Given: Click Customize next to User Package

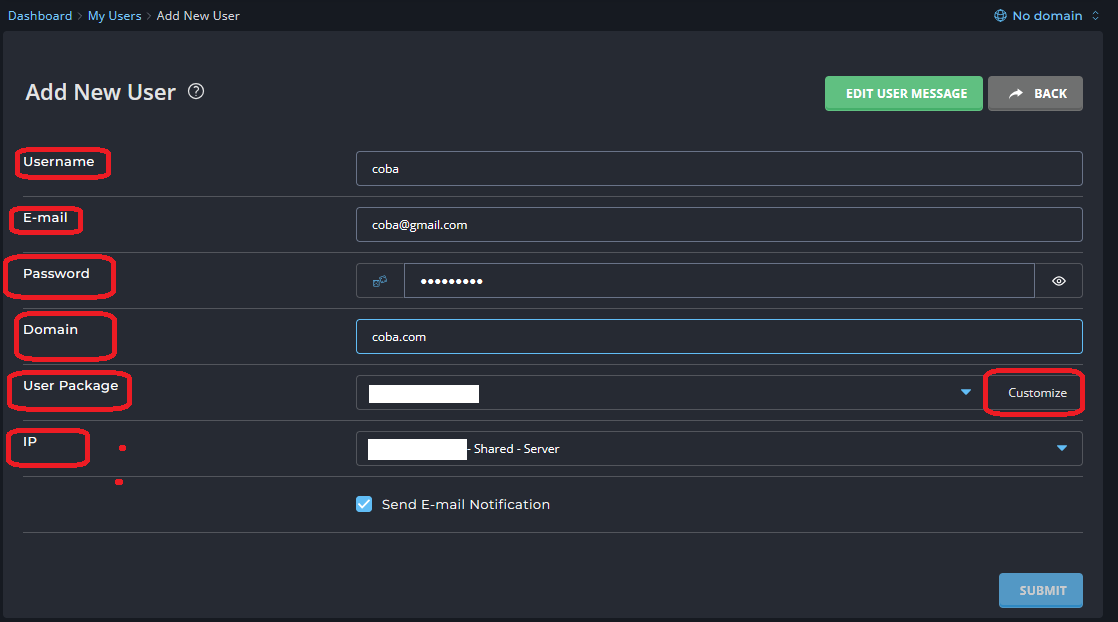Looking at the screenshot, I should click(1037, 393).
